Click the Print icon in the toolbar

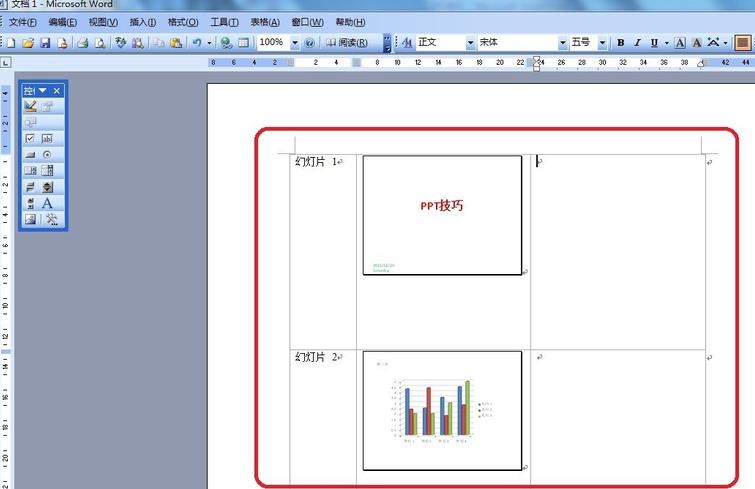83,43
